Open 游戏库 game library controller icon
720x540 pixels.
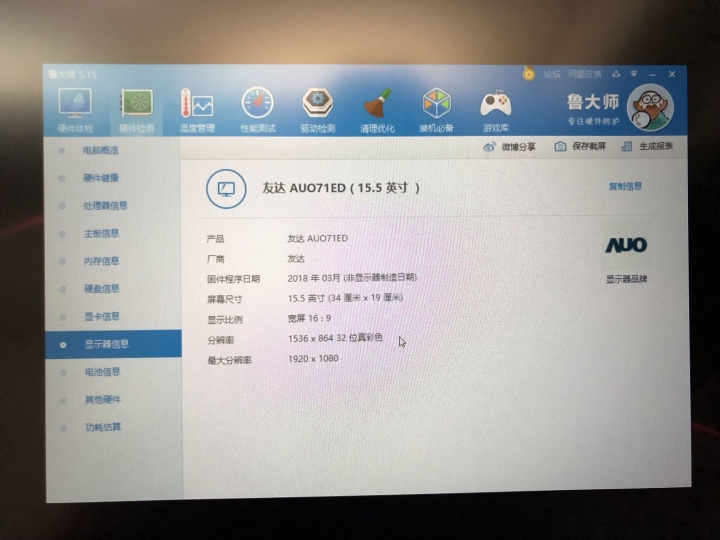click(496, 104)
